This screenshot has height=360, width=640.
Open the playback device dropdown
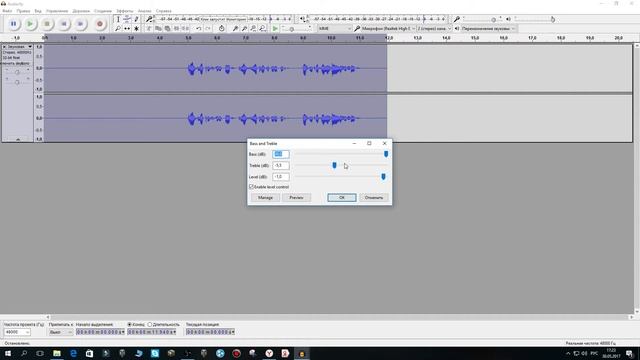[x=489, y=29]
